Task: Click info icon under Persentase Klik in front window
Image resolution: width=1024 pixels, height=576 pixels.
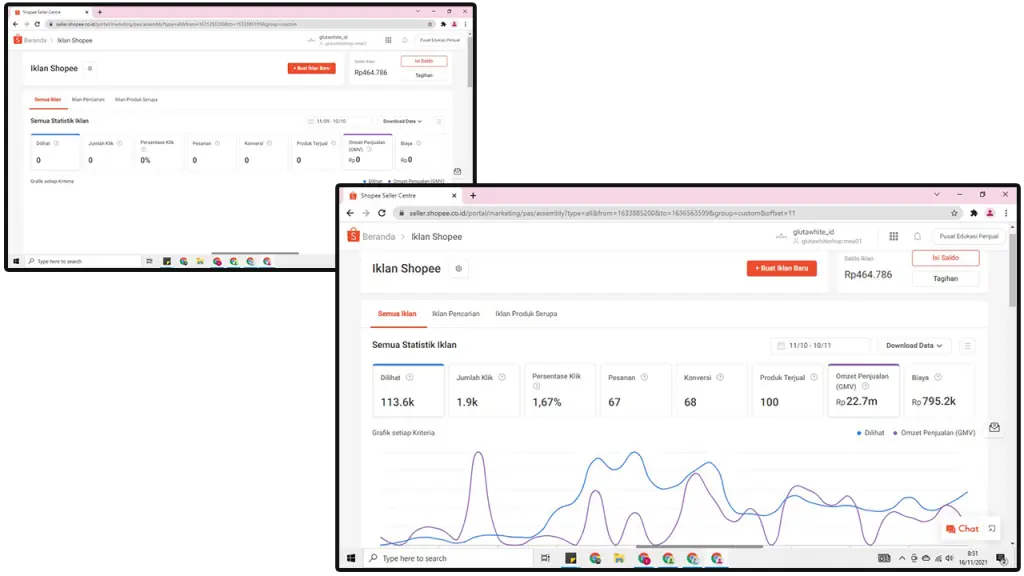Action: point(536,387)
